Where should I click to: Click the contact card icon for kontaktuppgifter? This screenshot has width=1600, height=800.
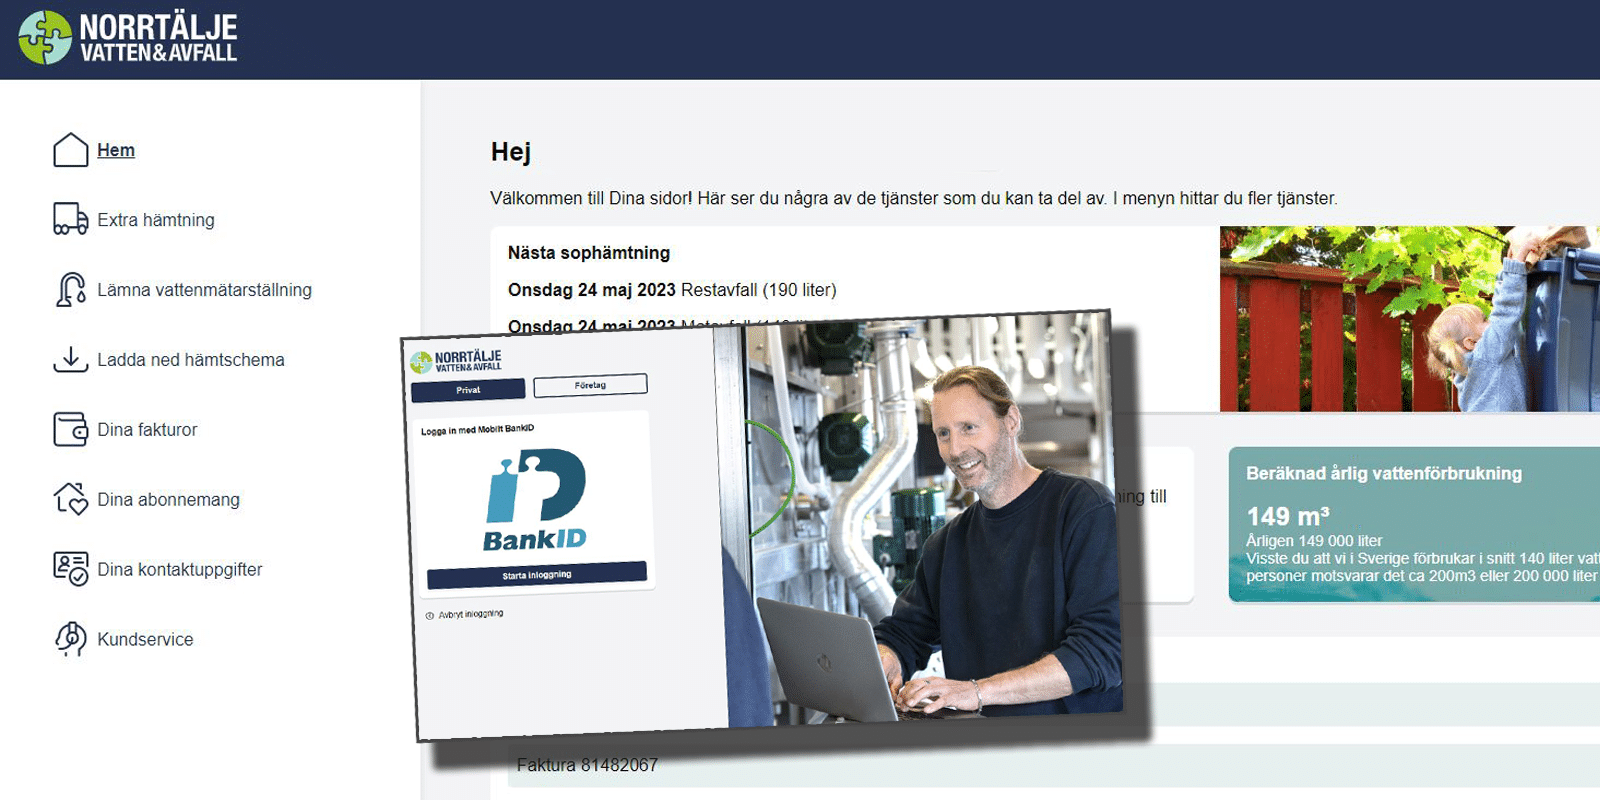pyautogui.click(x=71, y=569)
